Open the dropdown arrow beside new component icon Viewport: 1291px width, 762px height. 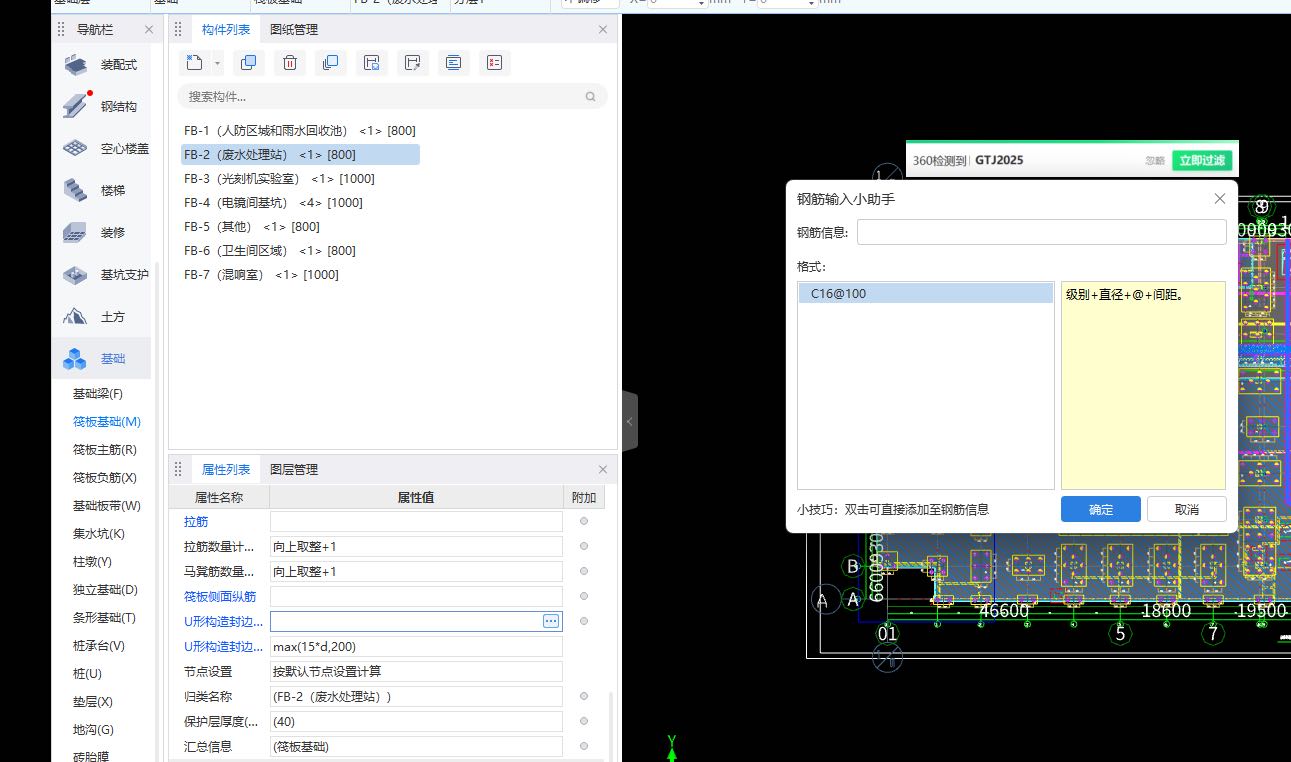coord(218,64)
